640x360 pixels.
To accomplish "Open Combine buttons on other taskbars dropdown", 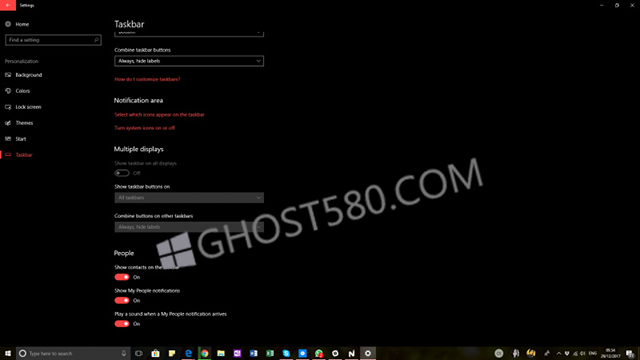I will coord(189,227).
